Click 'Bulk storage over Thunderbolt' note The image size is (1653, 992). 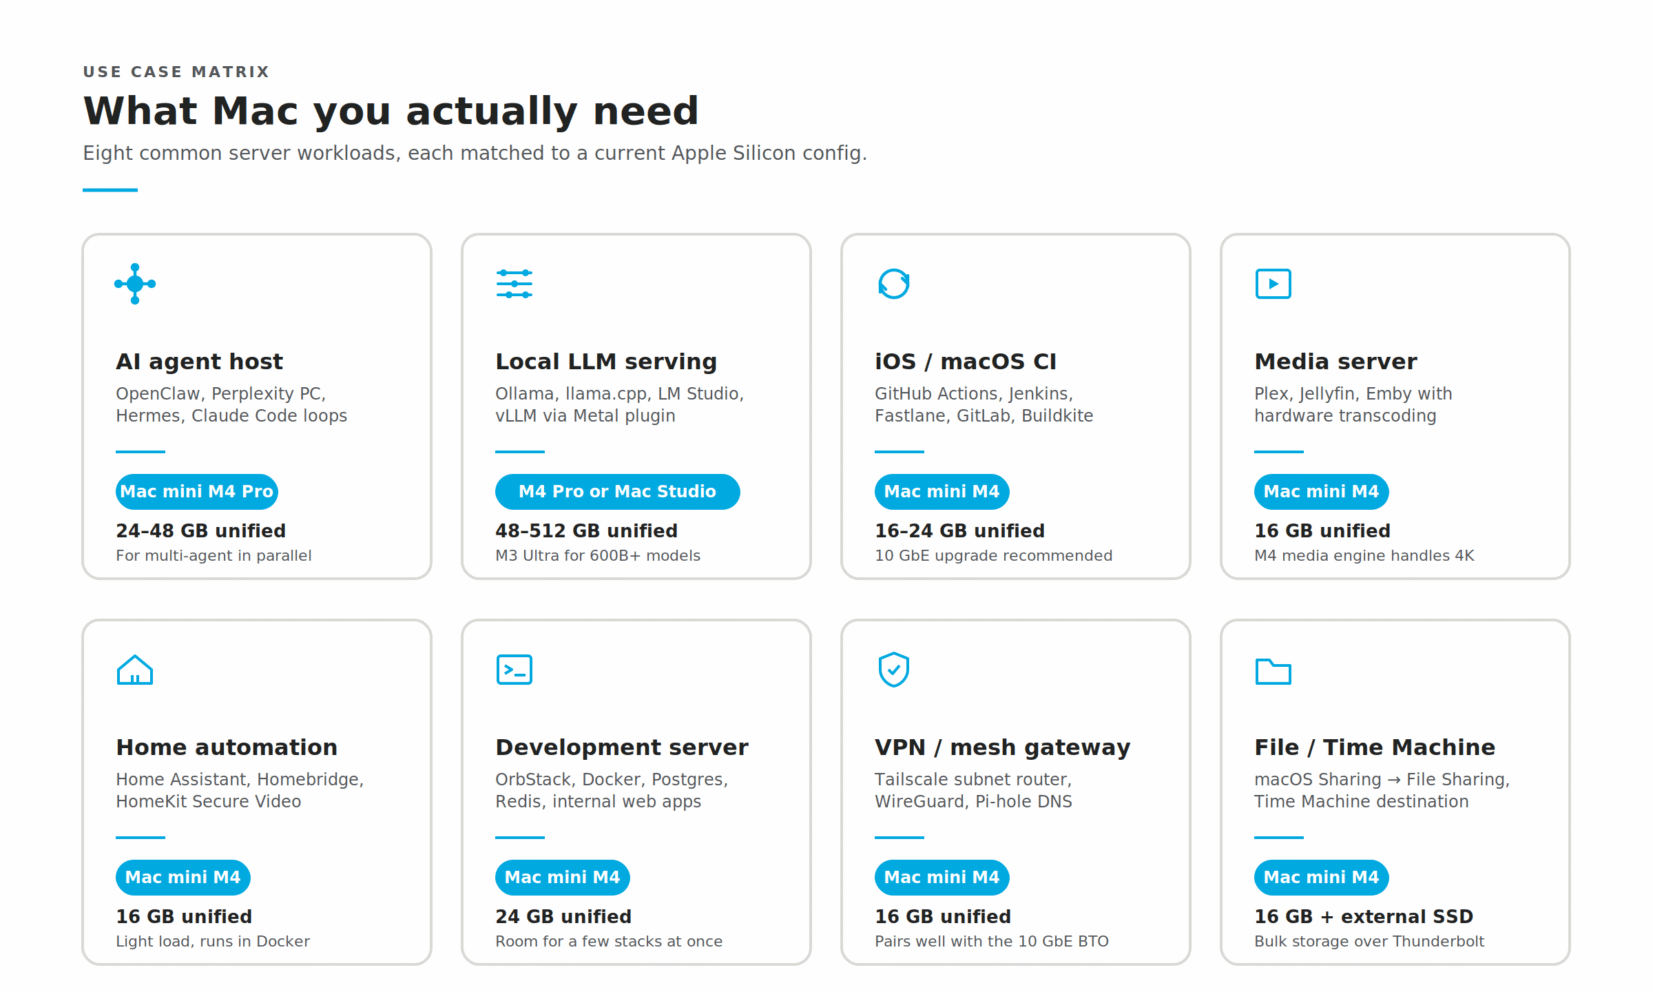[x=1369, y=942]
